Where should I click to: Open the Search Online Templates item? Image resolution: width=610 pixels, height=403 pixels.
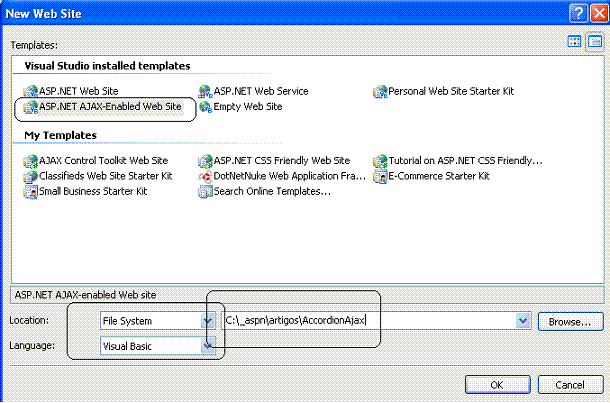[265, 192]
